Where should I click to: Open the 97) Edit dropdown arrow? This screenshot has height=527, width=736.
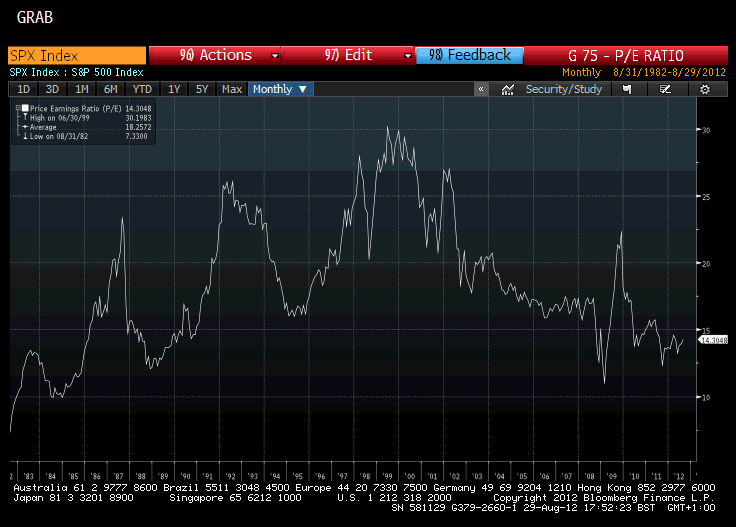(x=407, y=56)
